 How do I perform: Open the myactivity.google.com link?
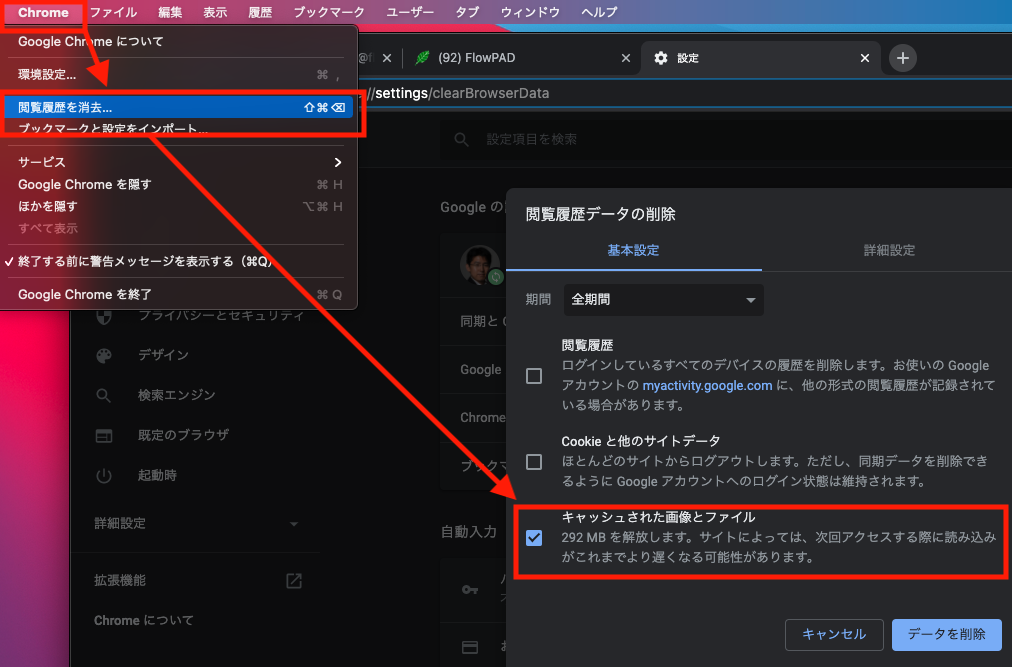pos(707,385)
